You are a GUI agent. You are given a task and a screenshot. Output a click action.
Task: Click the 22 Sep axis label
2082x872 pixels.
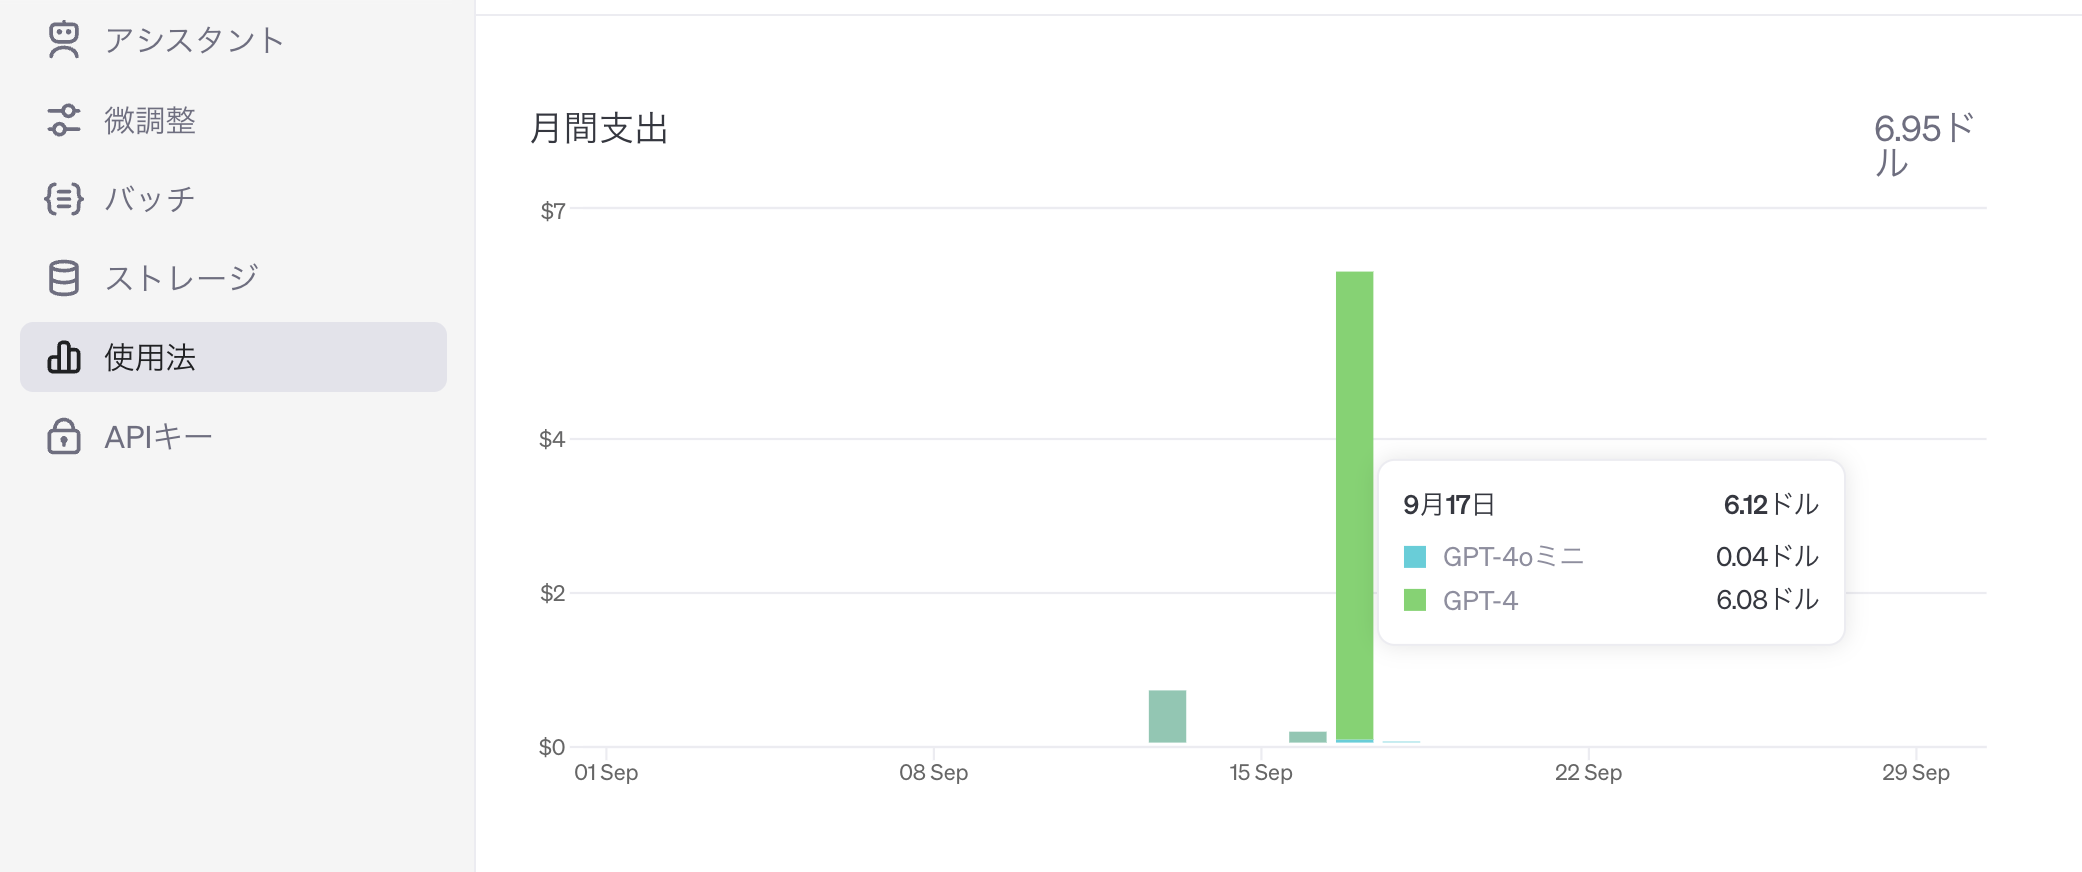click(1588, 772)
